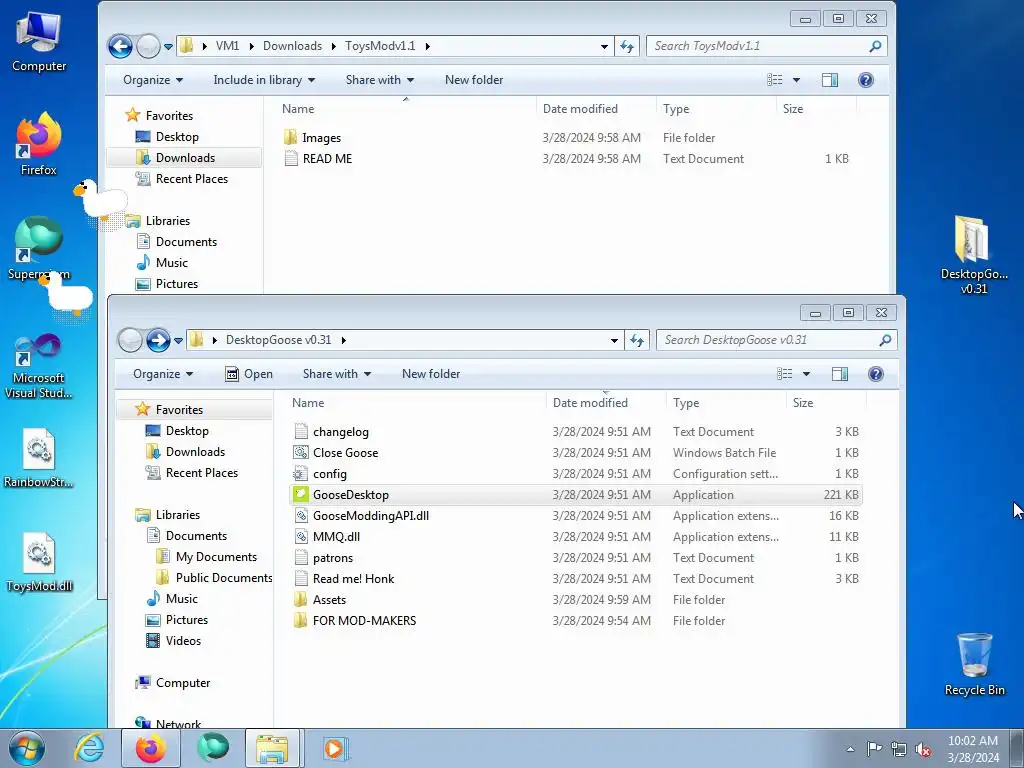This screenshot has width=1024, height=768.
Task: Go back in ToysModv1.1 window
Action: [120, 46]
